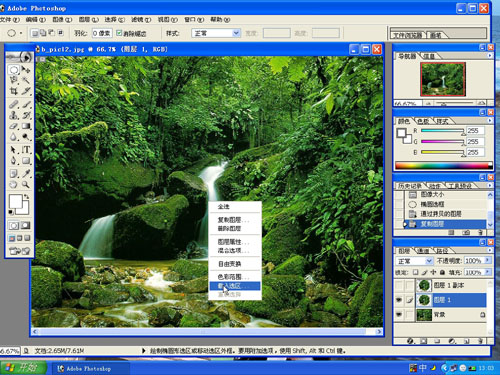Select the Gradient tool
The image size is (500, 375).
tap(26, 126)
